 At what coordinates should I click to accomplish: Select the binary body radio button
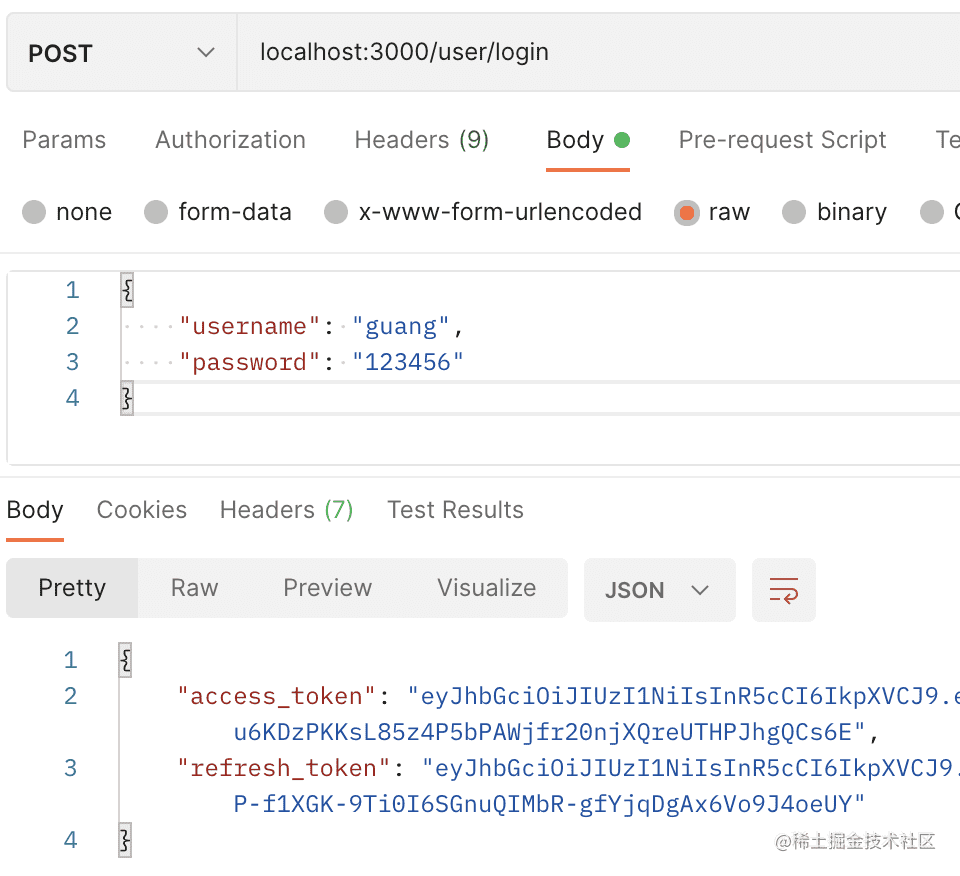[795, 212]
